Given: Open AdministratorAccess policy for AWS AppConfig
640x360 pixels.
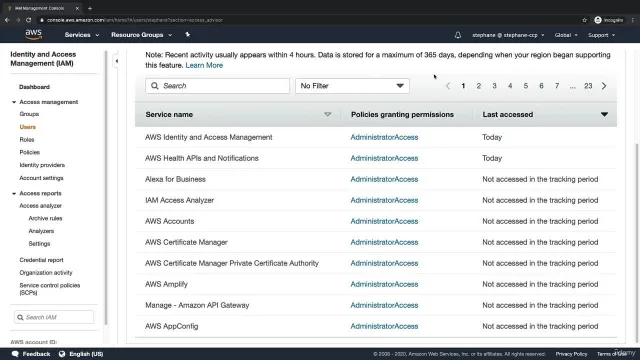Looking at the screenshot, I should pos(384,326).
